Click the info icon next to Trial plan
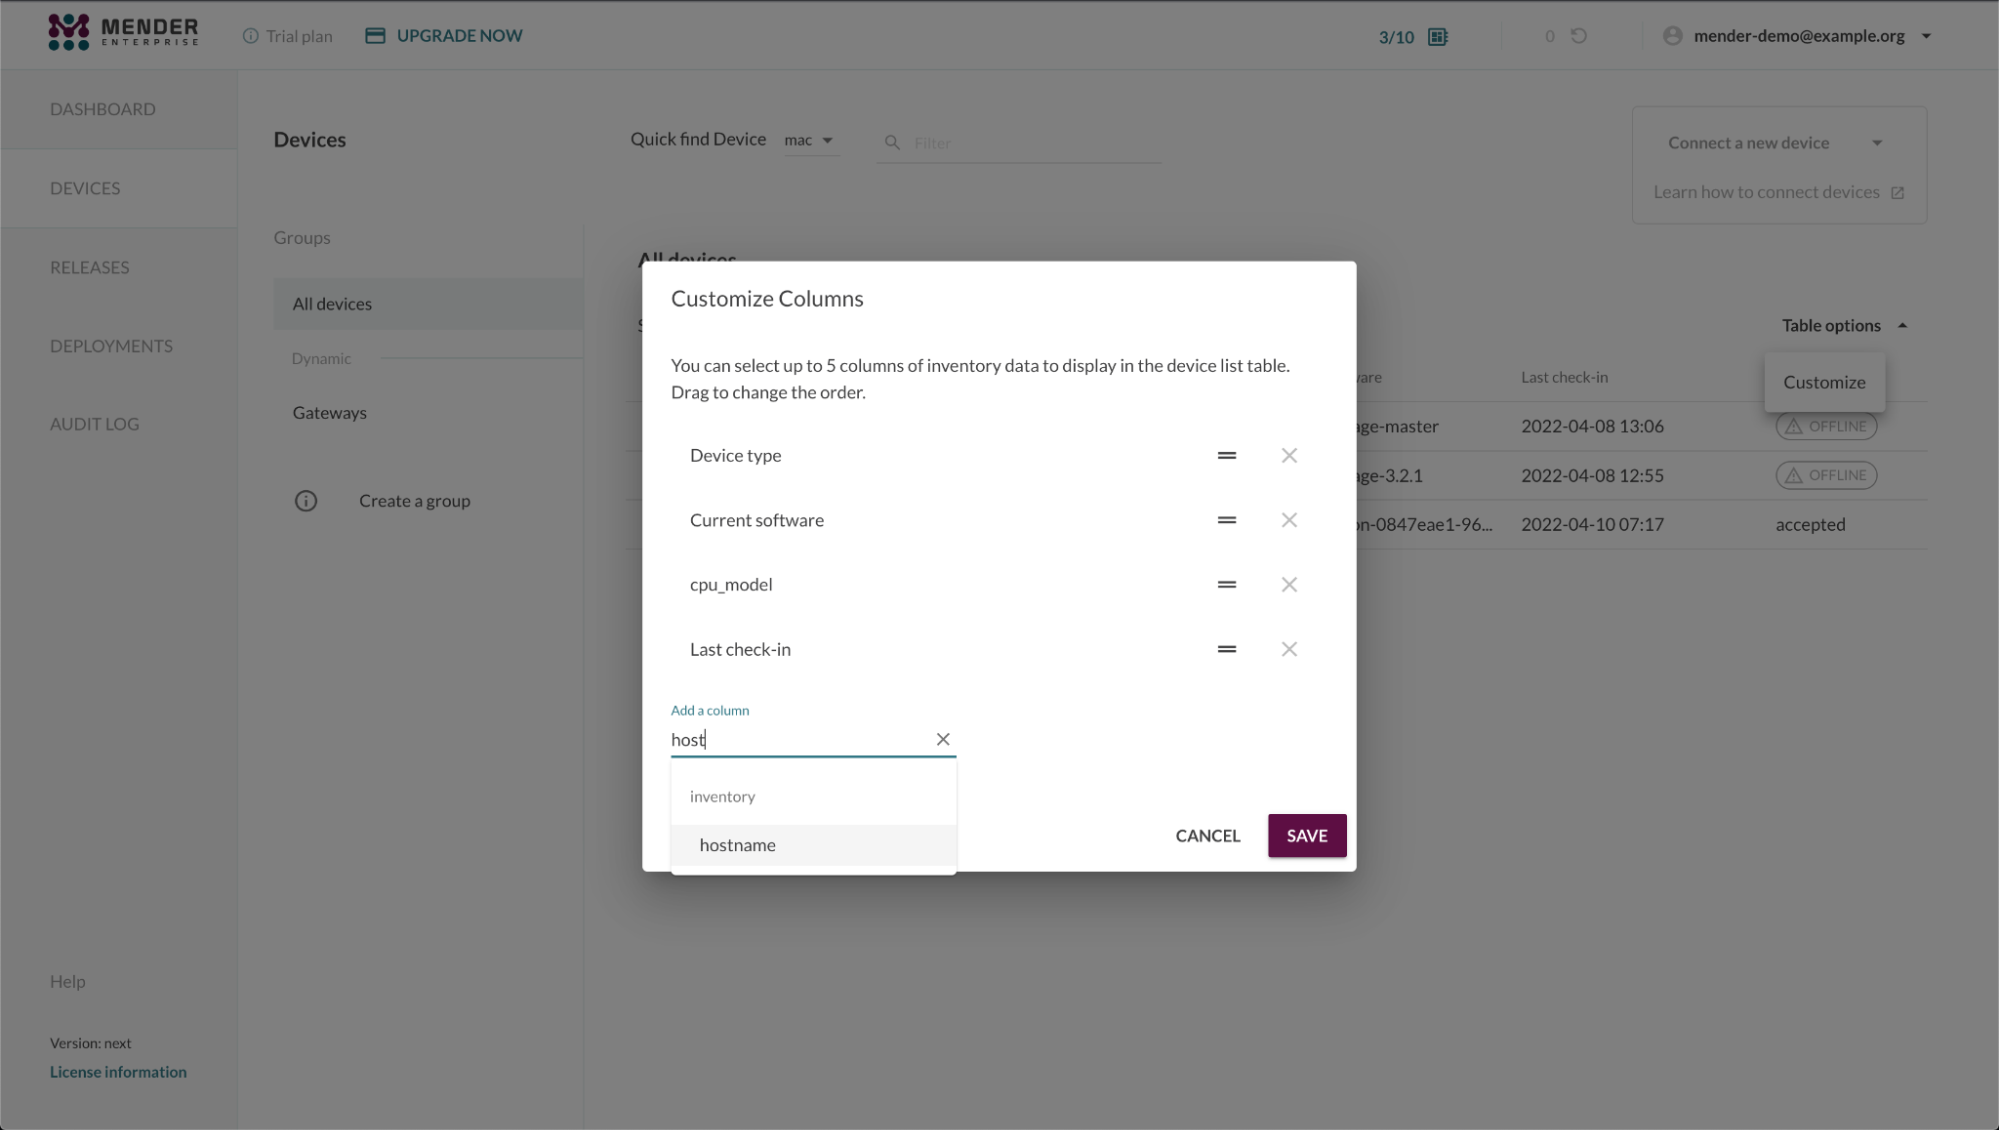The image size is (1999, 1131). 249,36
